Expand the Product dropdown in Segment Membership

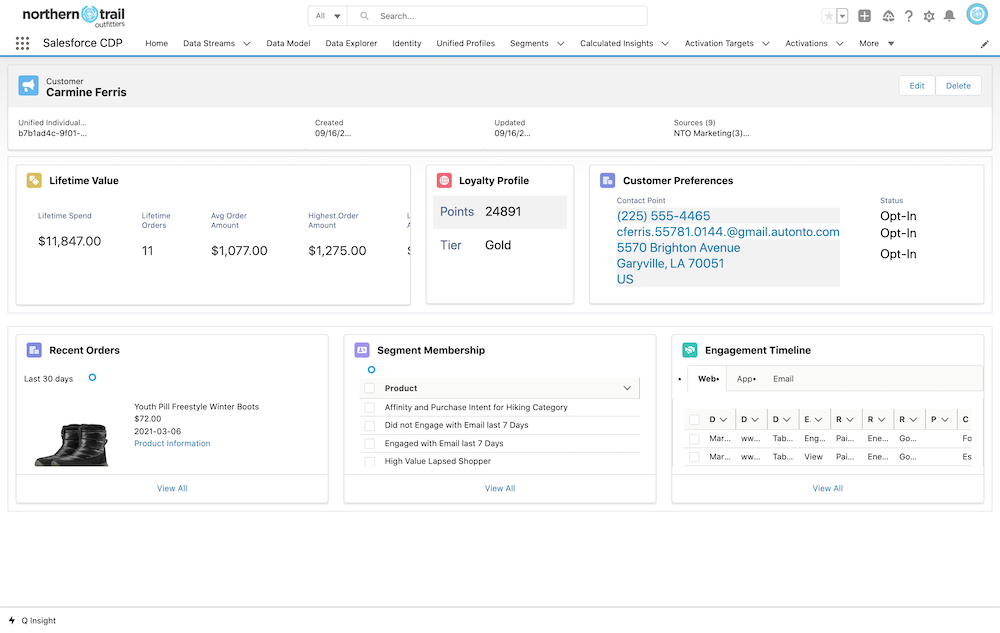pos(625,388)
